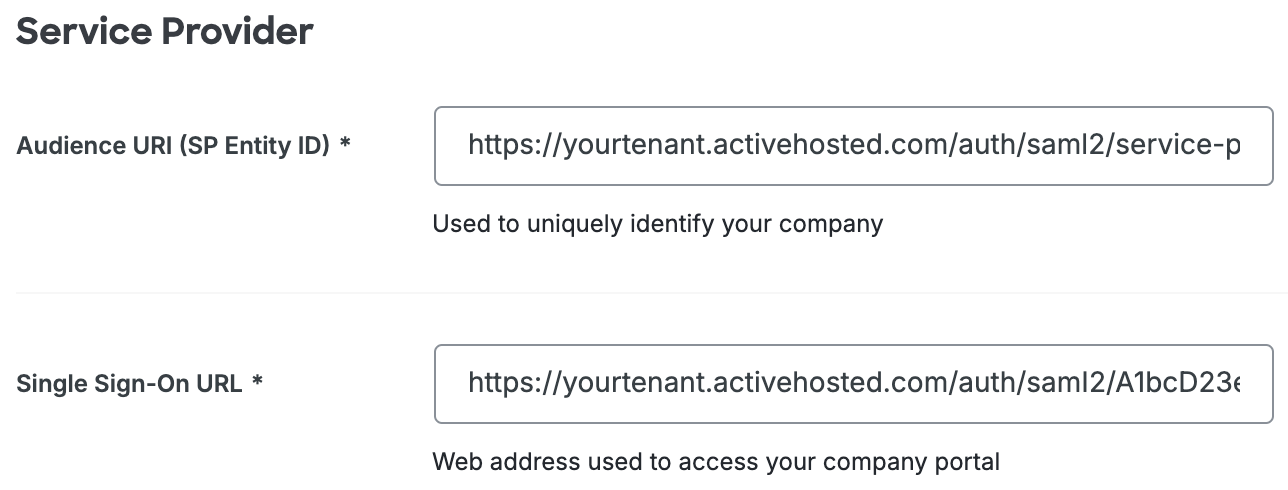The height and width of the screenshot is (490, 1288).
Task: Click the required asterisk beside Single Sign-On URL
Action: [257, 383]
